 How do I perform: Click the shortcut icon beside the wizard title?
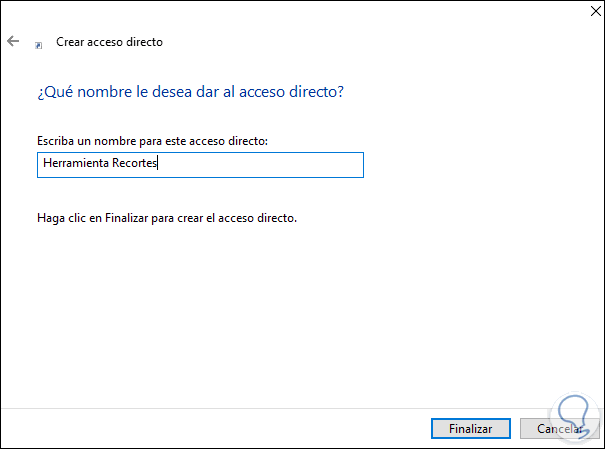39,45
